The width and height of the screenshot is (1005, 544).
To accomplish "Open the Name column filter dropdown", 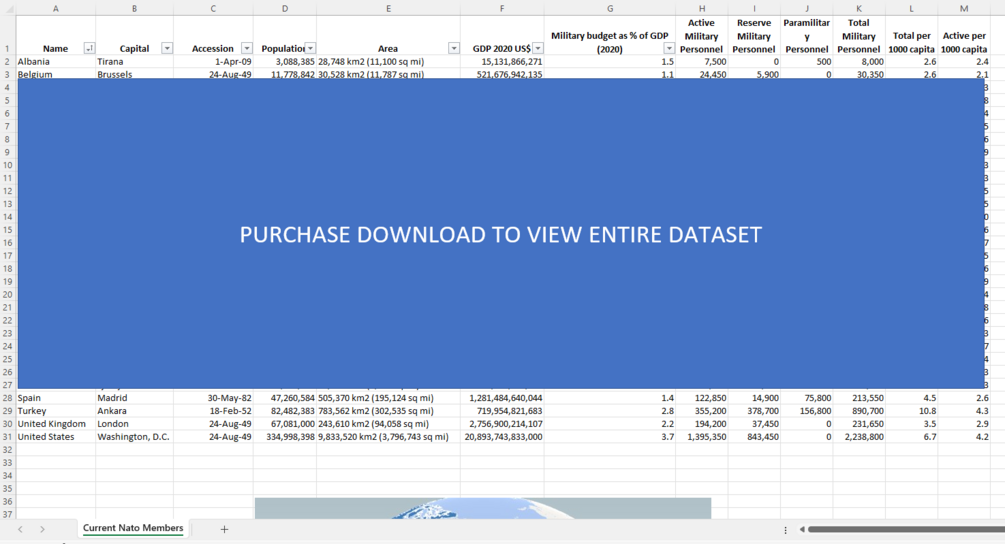I will [x=89, y=49].
